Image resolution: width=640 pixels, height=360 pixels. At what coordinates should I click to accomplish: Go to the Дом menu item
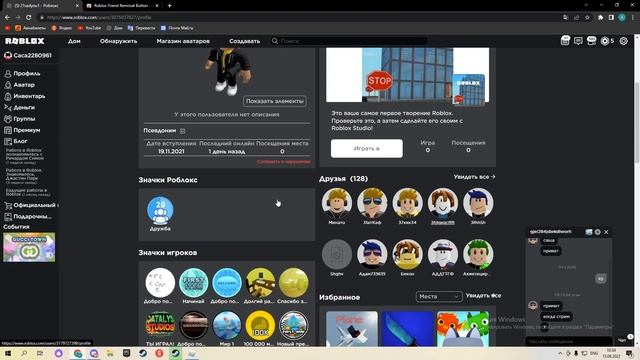pos(74,41)
